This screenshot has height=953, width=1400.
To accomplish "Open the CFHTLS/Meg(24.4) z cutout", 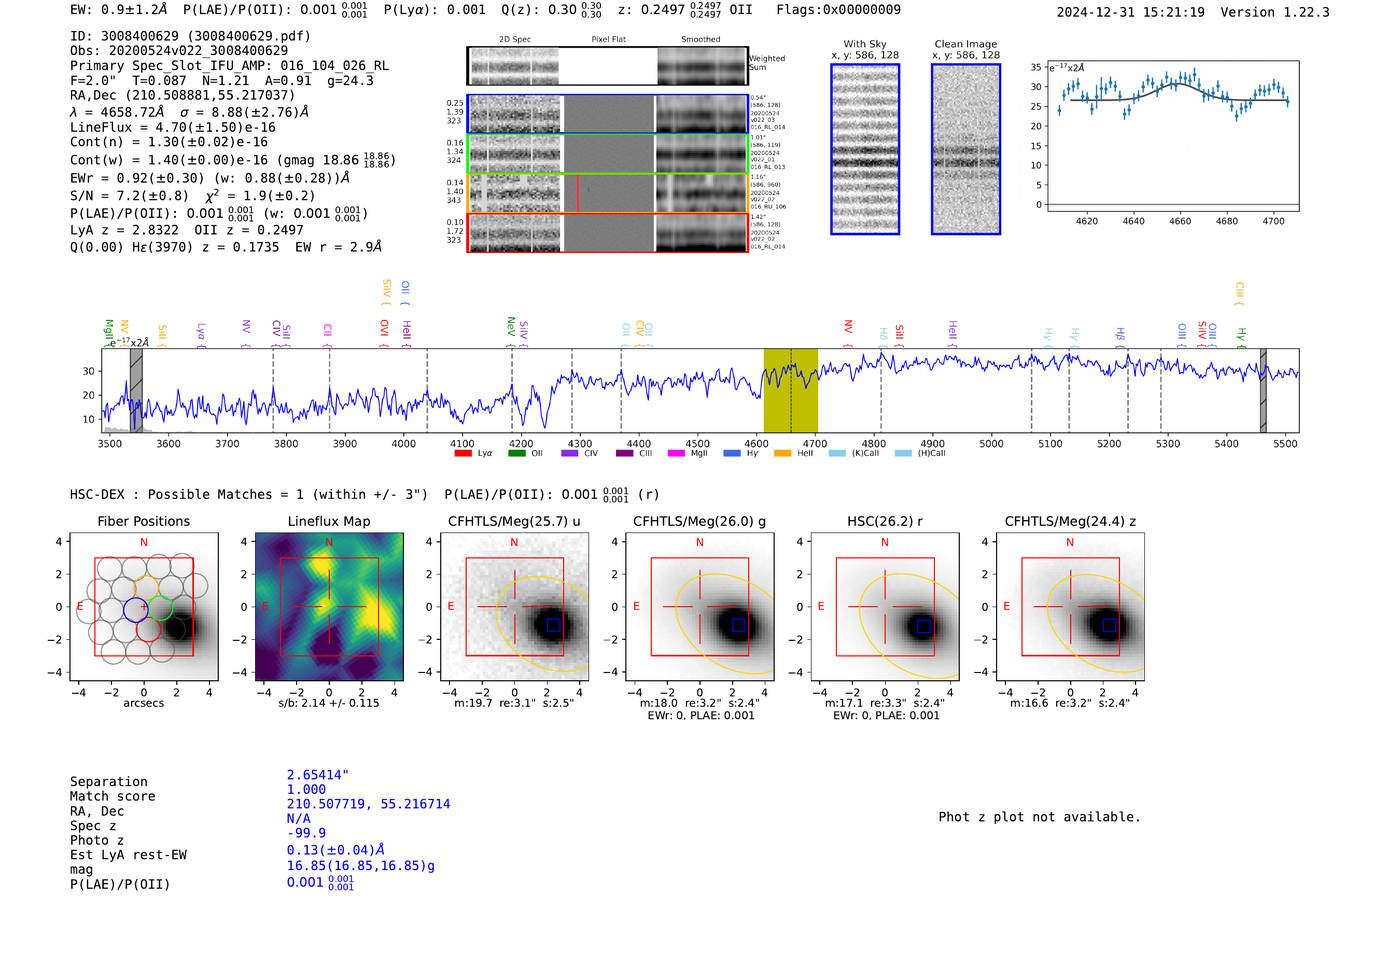I will tap(1070, 606).
